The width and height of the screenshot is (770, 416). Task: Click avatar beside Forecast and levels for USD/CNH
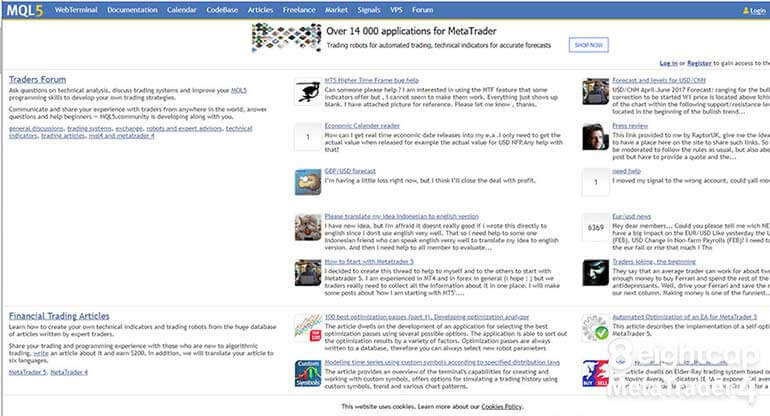pos(595,91)
